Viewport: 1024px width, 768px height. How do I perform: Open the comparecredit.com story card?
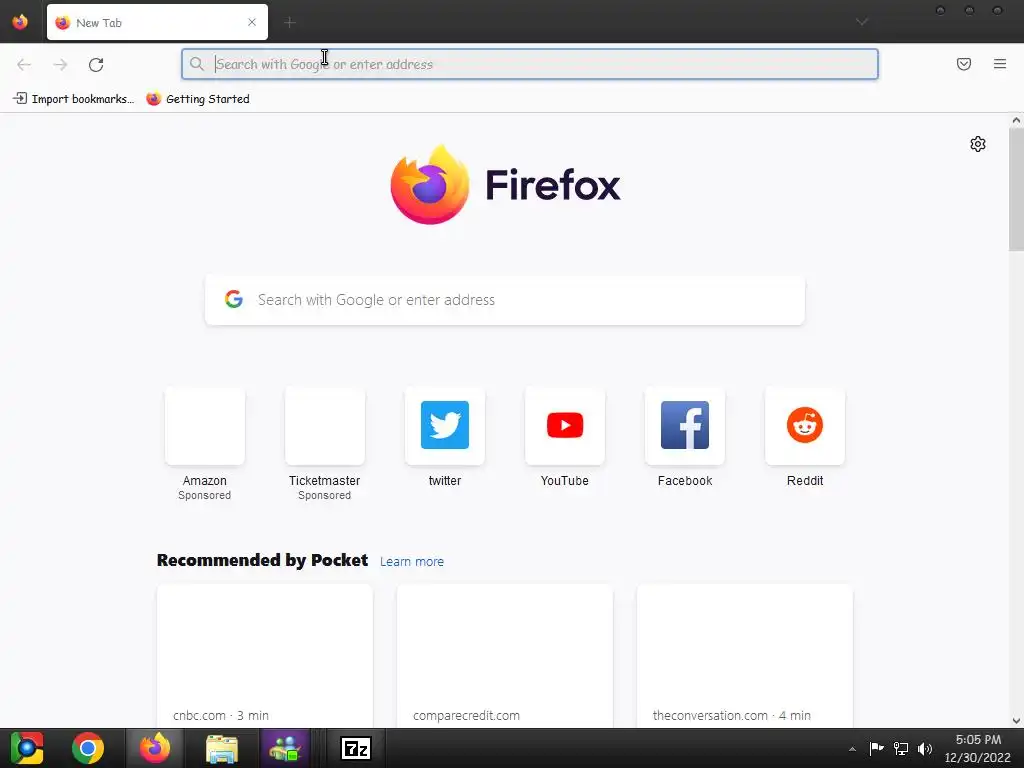[505, 656]
